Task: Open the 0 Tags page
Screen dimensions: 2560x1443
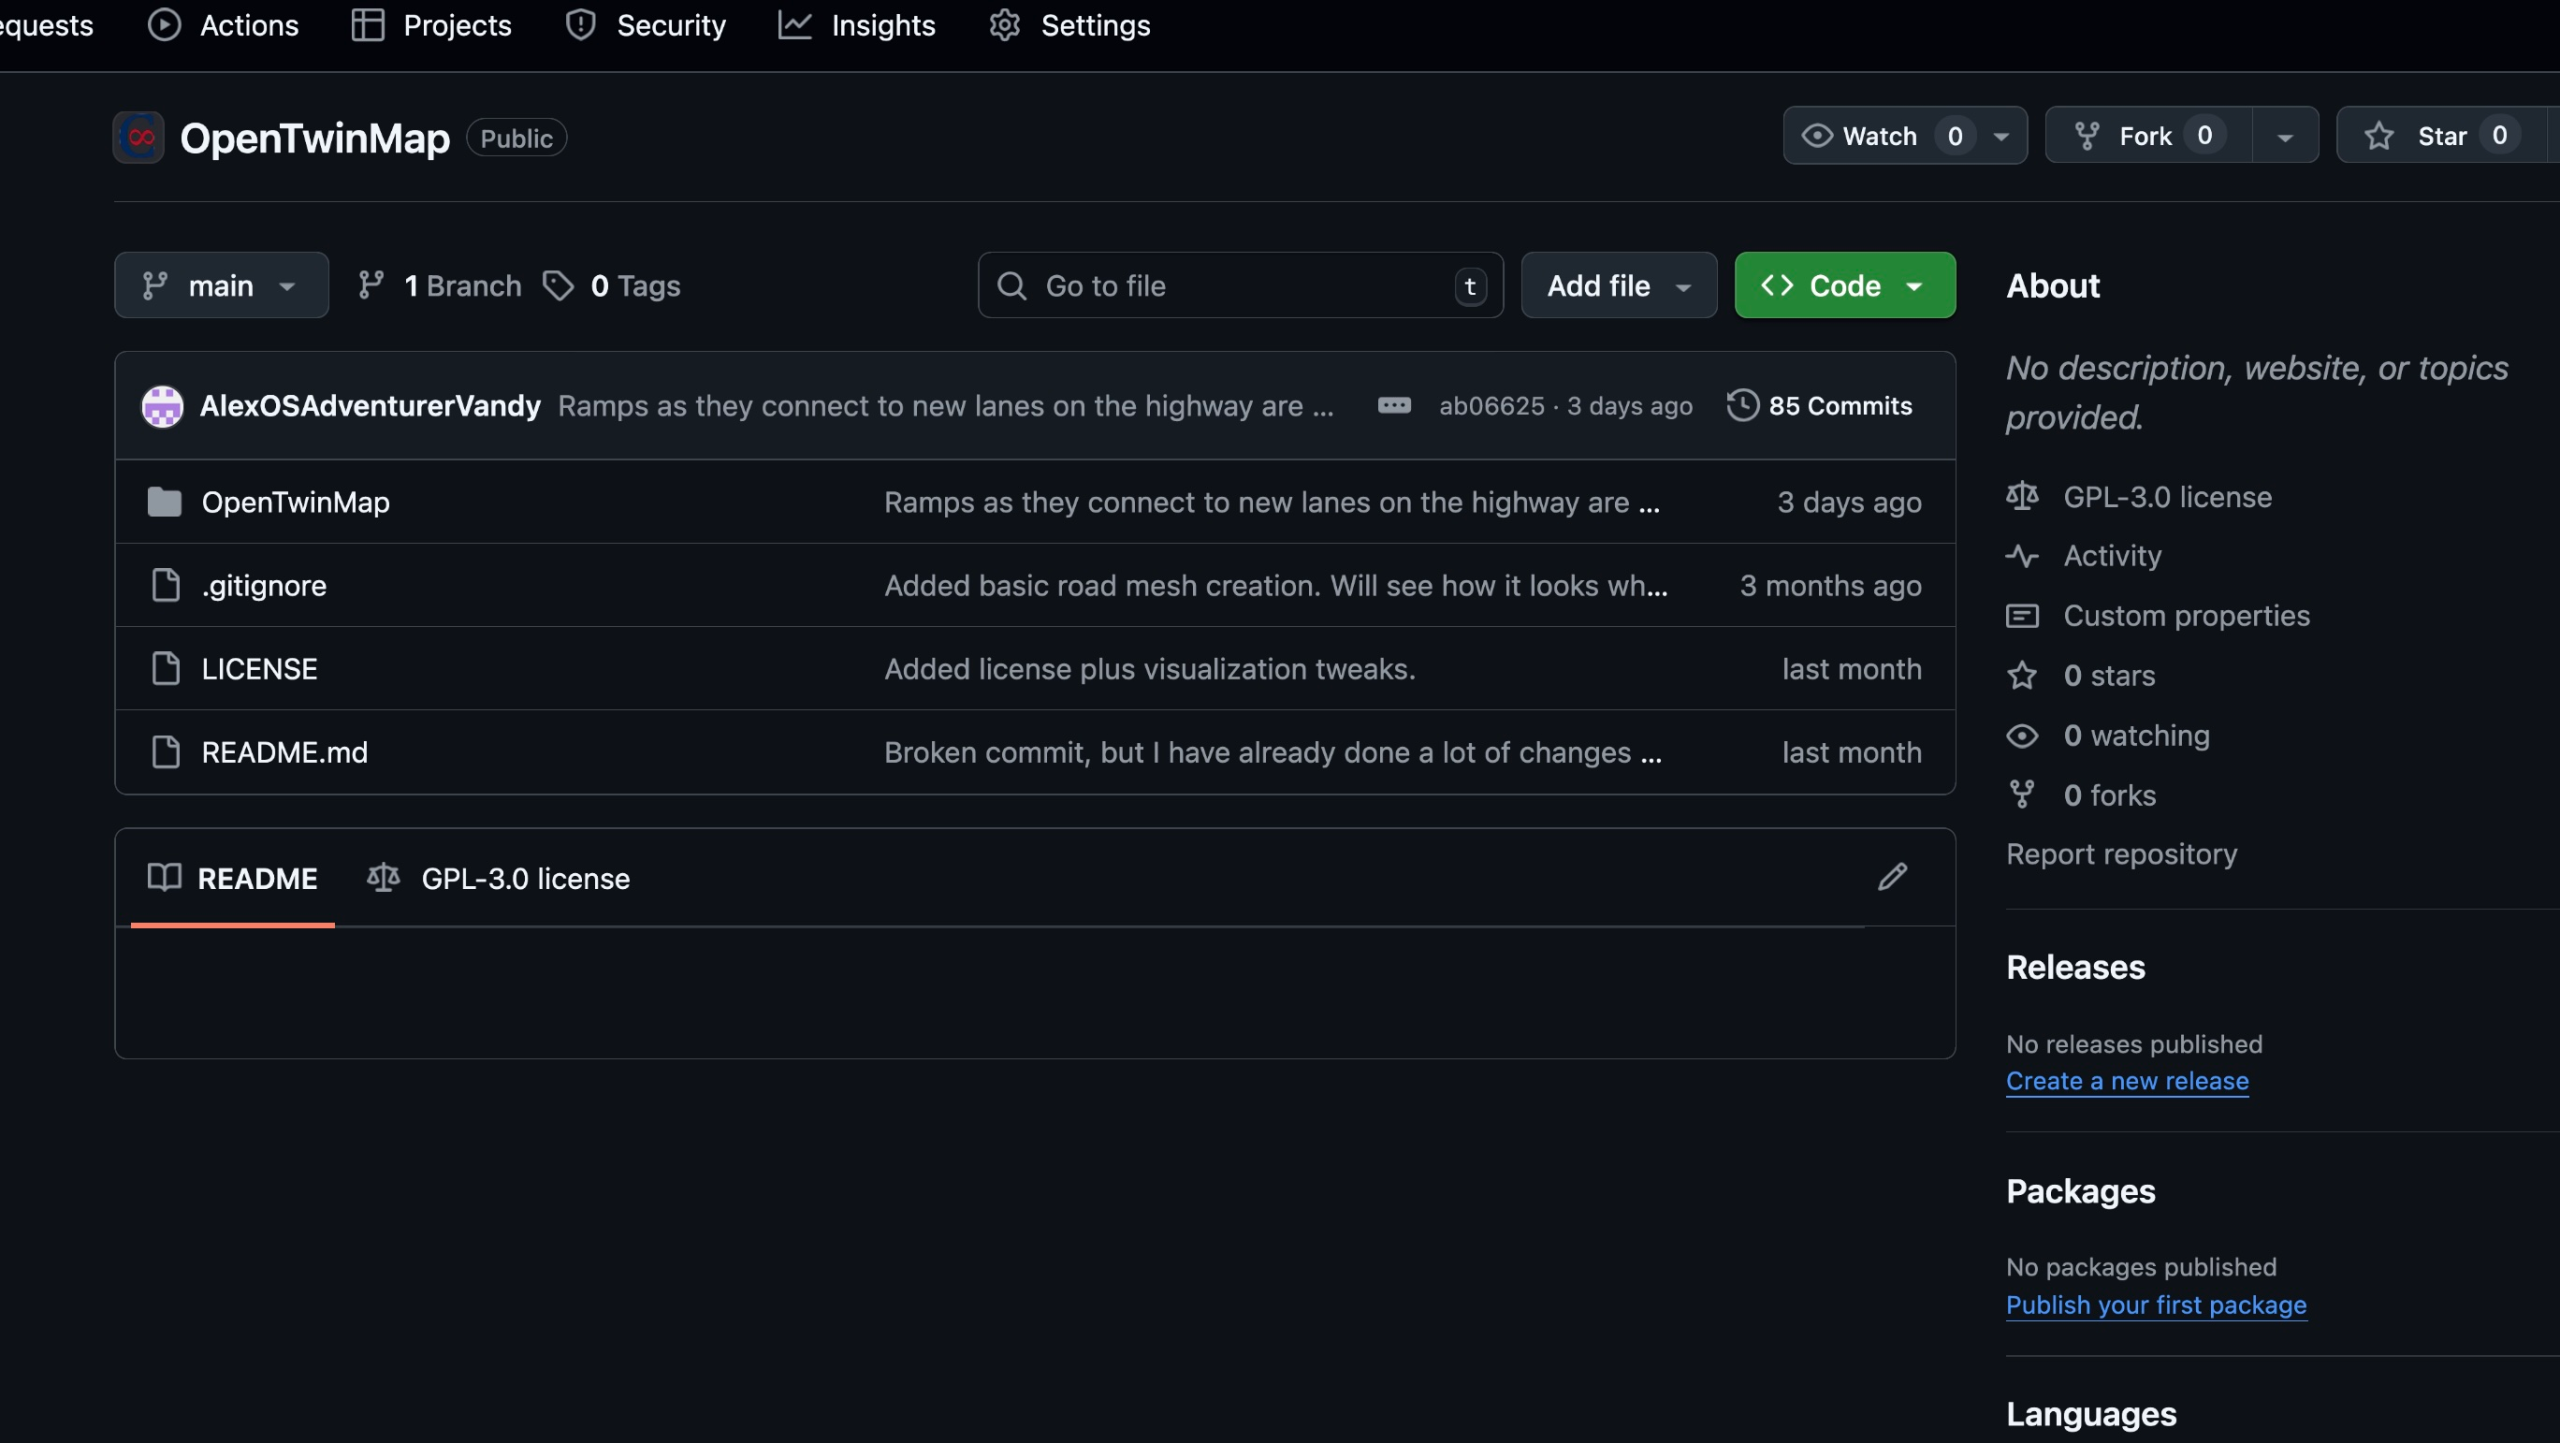Action: coord(612,286)
